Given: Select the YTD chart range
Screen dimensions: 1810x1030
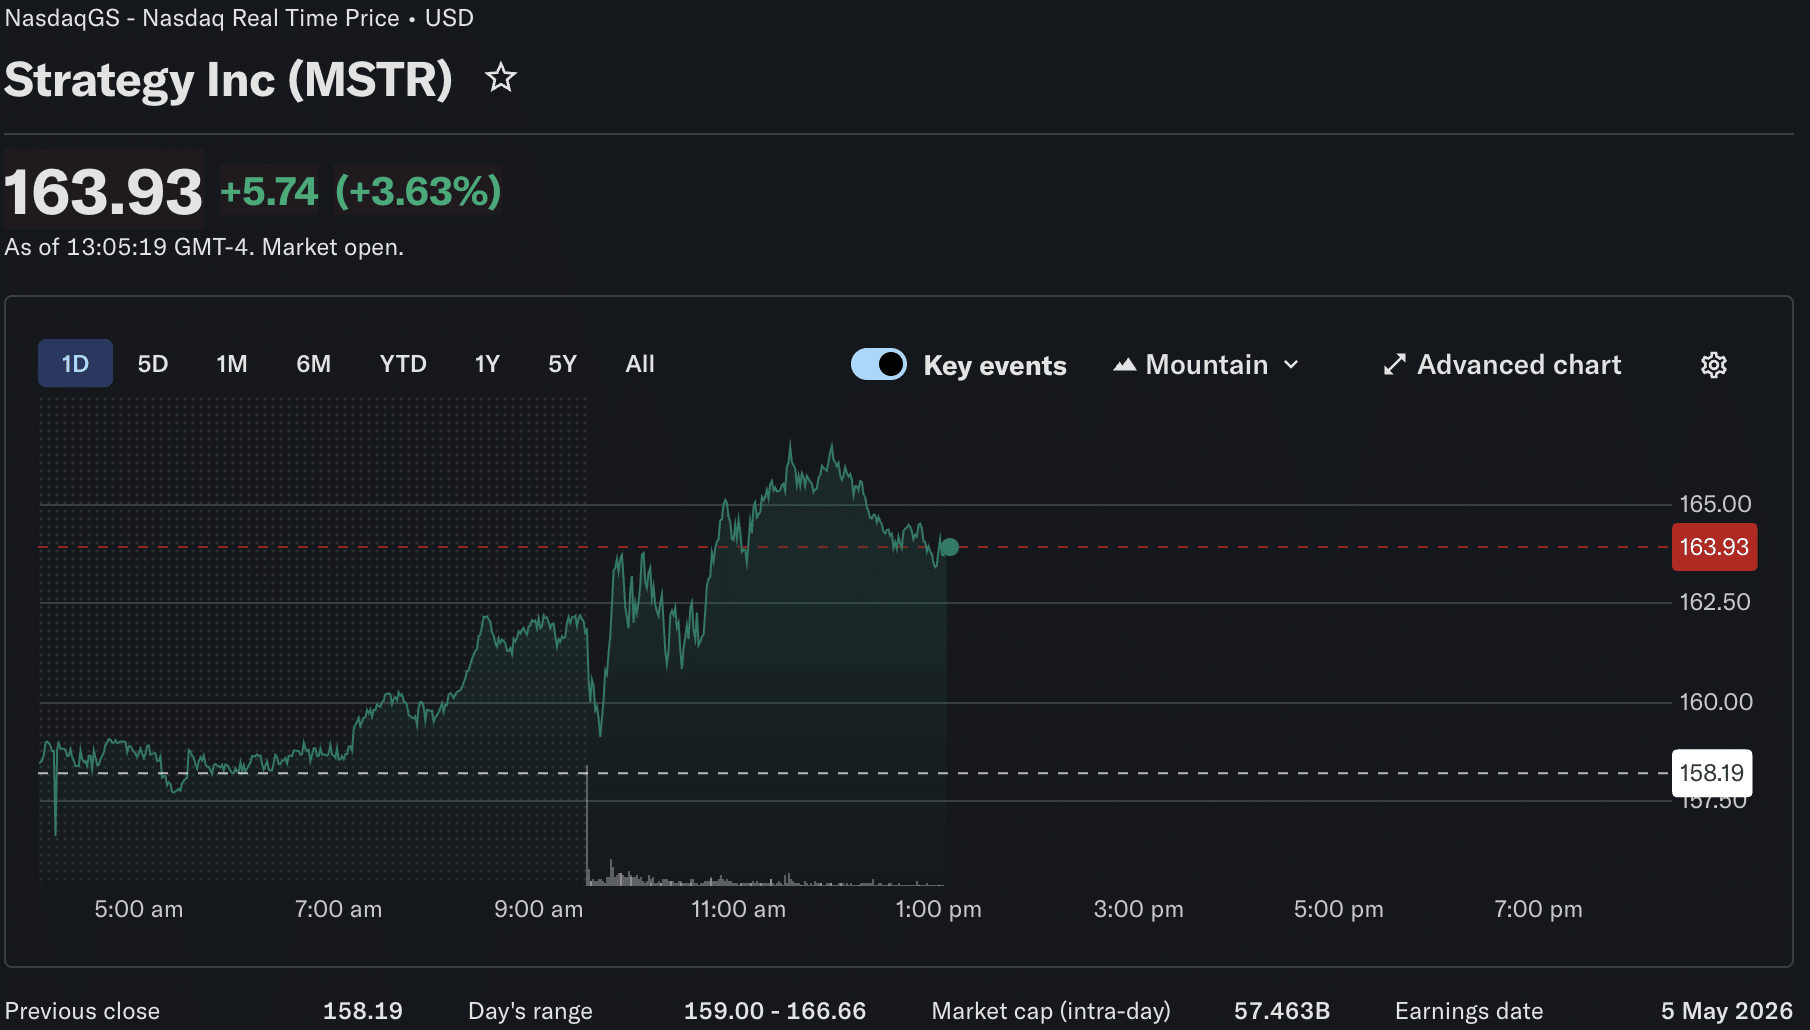Looking at the screenshot, I should tap(403, 363).
